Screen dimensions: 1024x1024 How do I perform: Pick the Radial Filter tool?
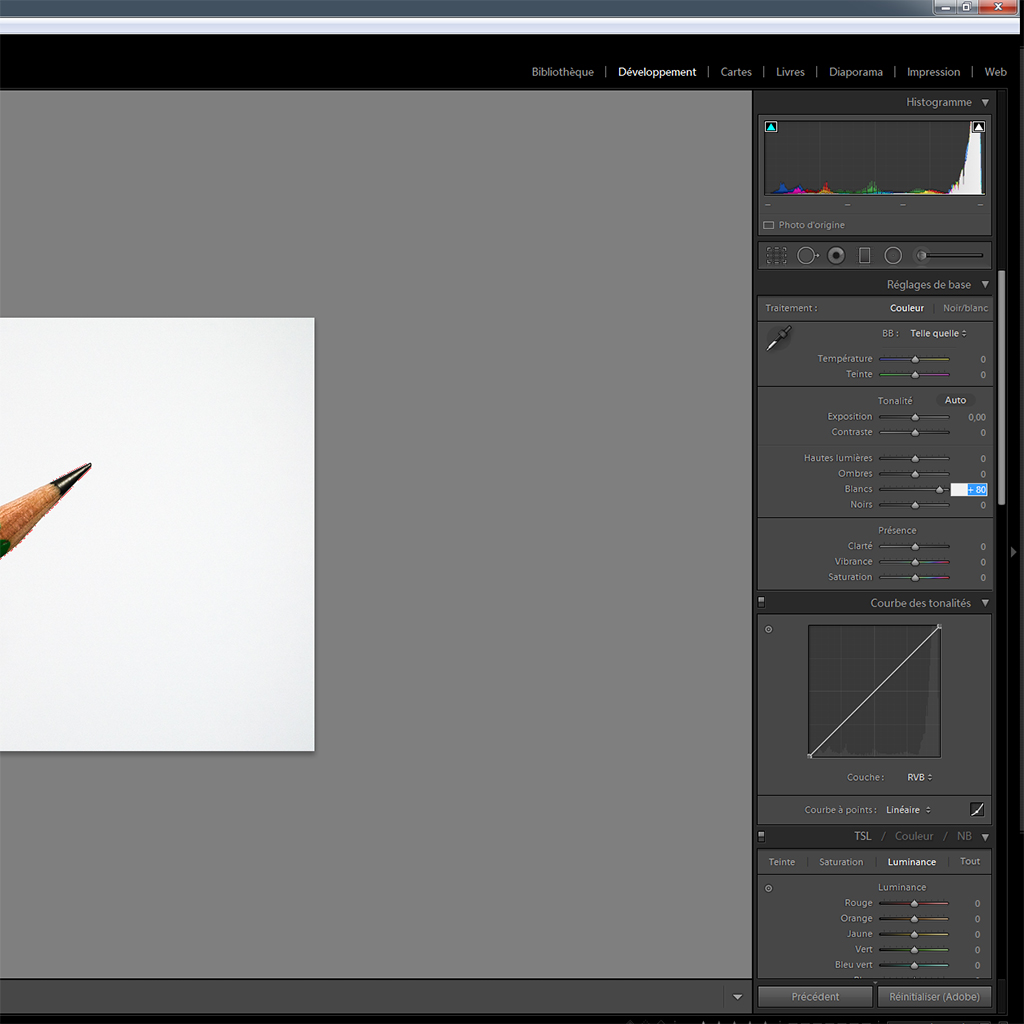893,256
